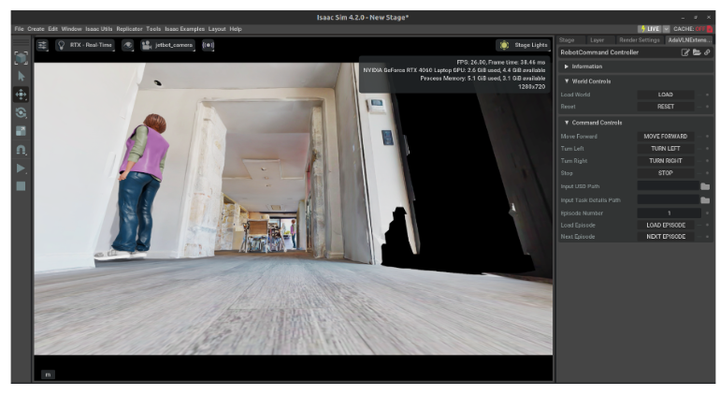The width and height of the screenshot is (720, 396).
Task: Click the MOVE FORWARD button
Action: (x=665, y=136)
